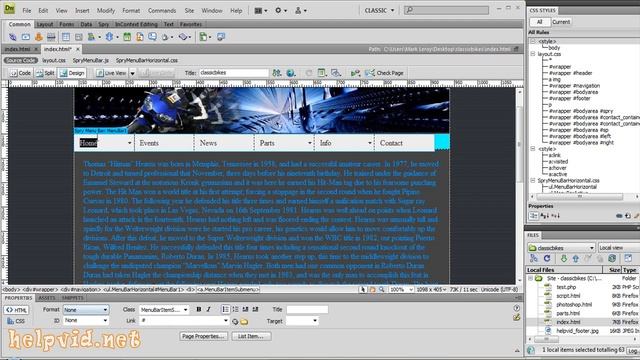The width and height of the screenshot is (640, 360).
Task: Click the Named Anchor insert icon
Action: pyautogui.click(x=38, y=37)
